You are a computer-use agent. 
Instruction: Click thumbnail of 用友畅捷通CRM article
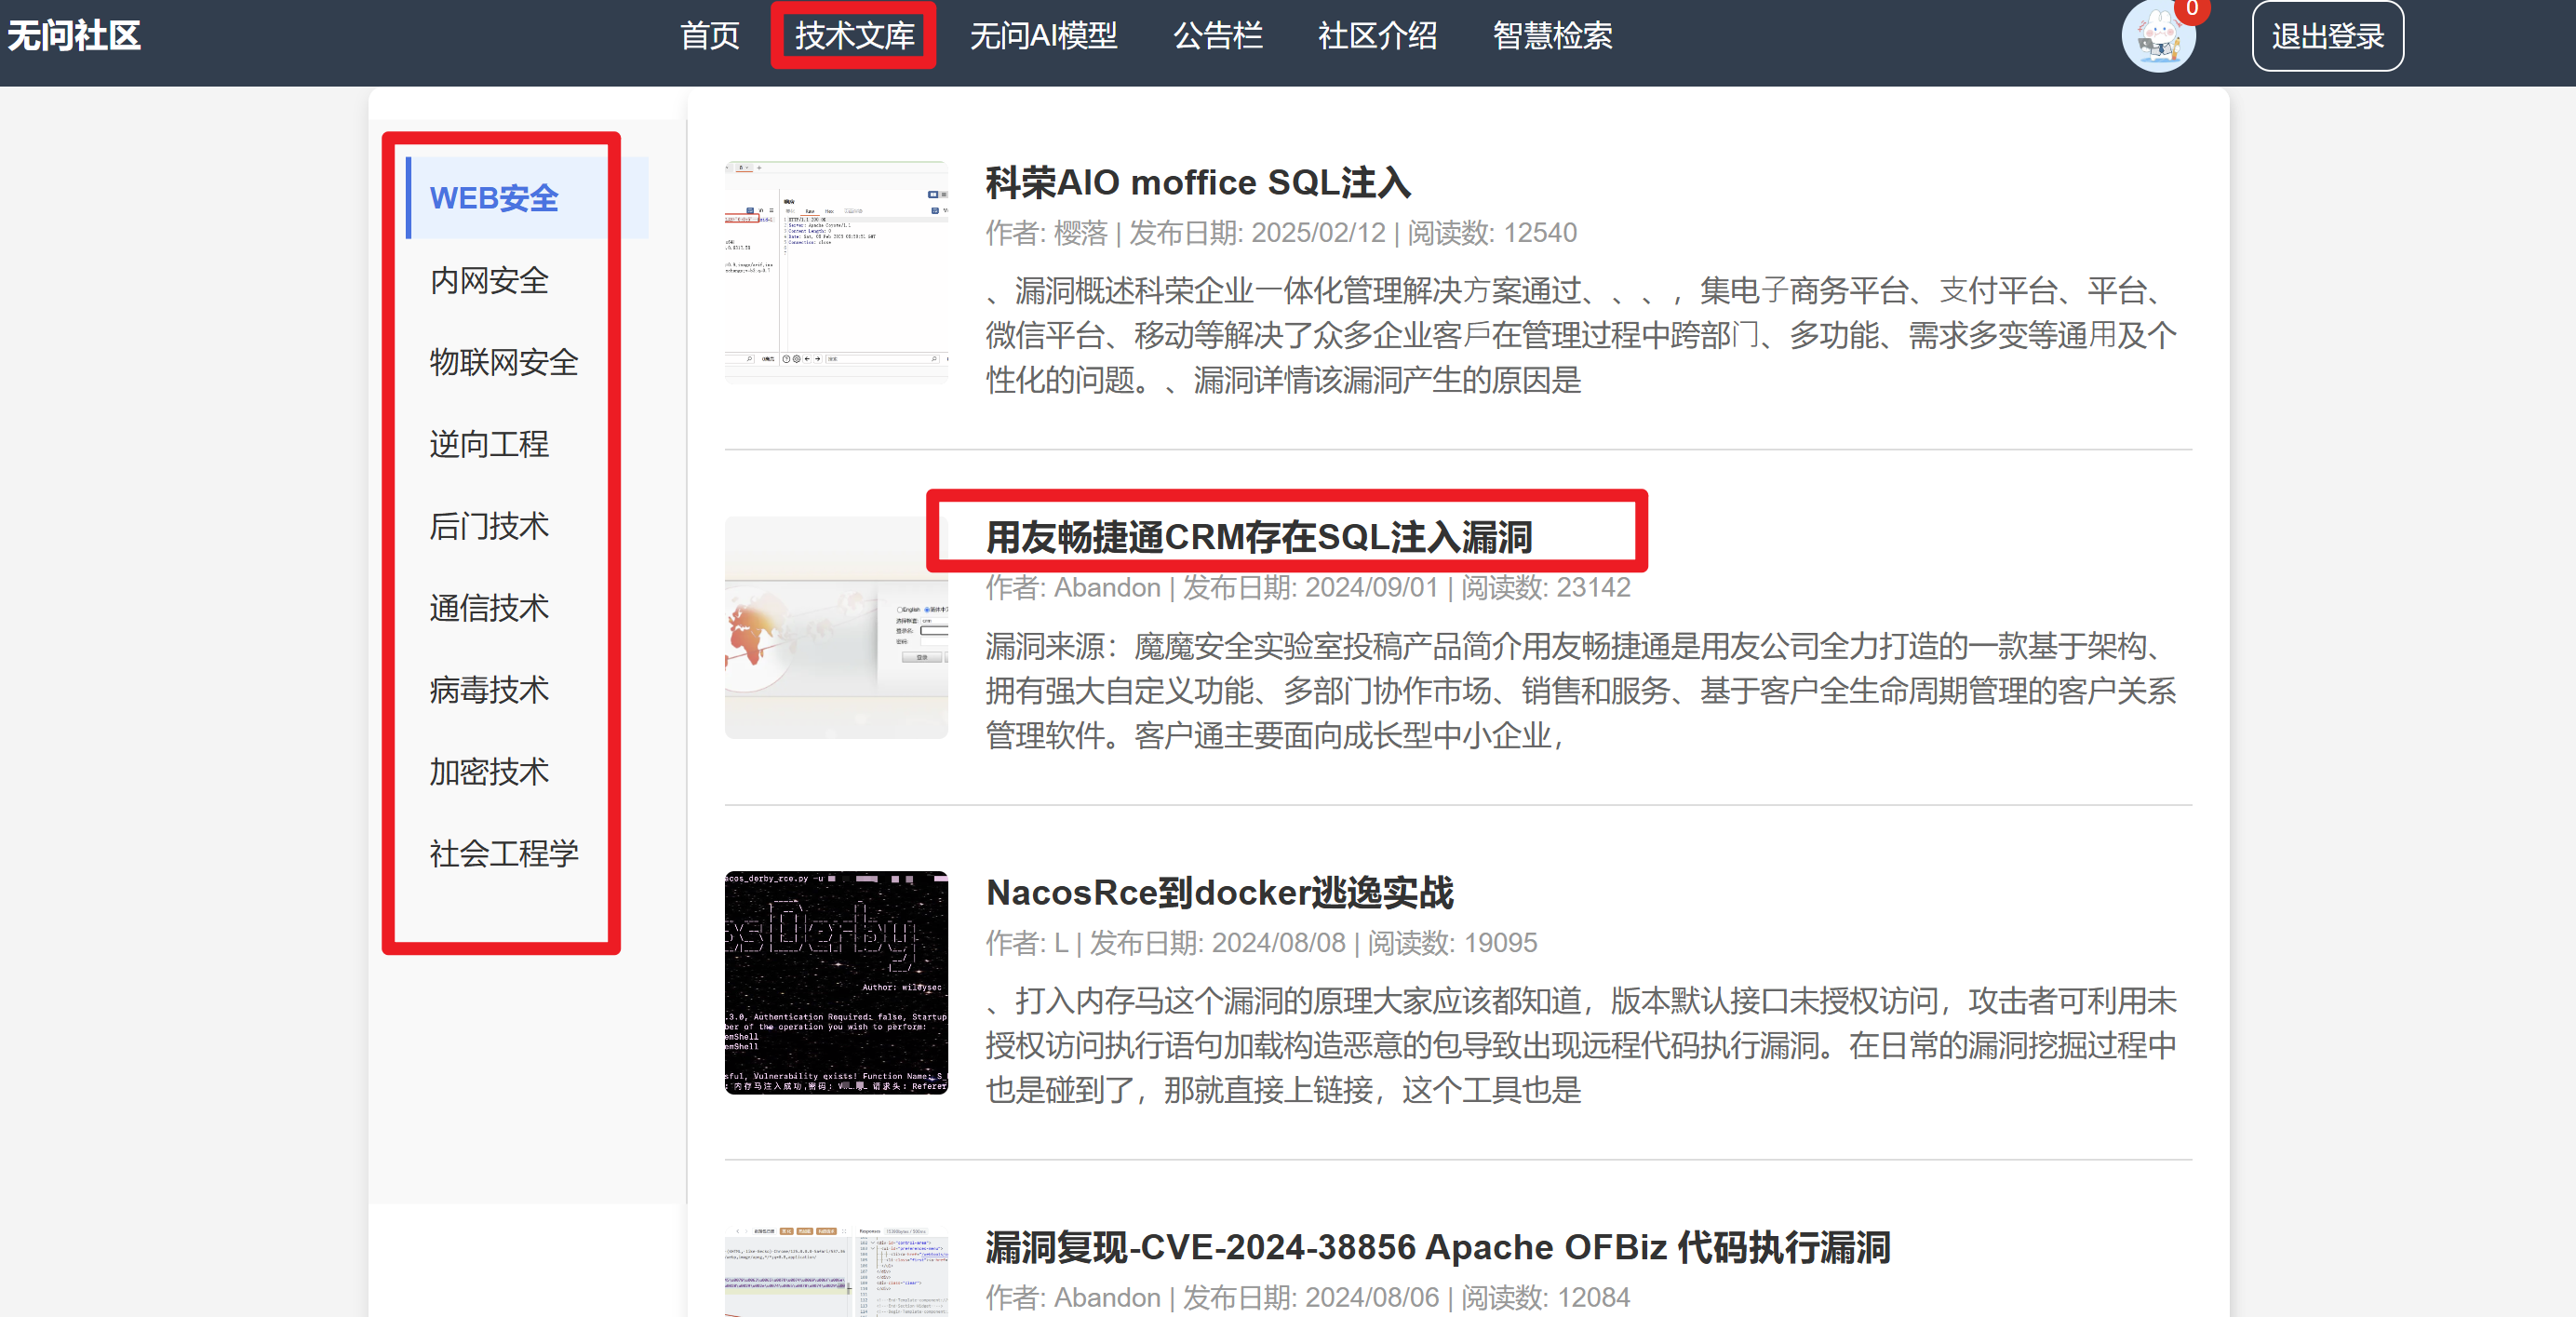836,627
